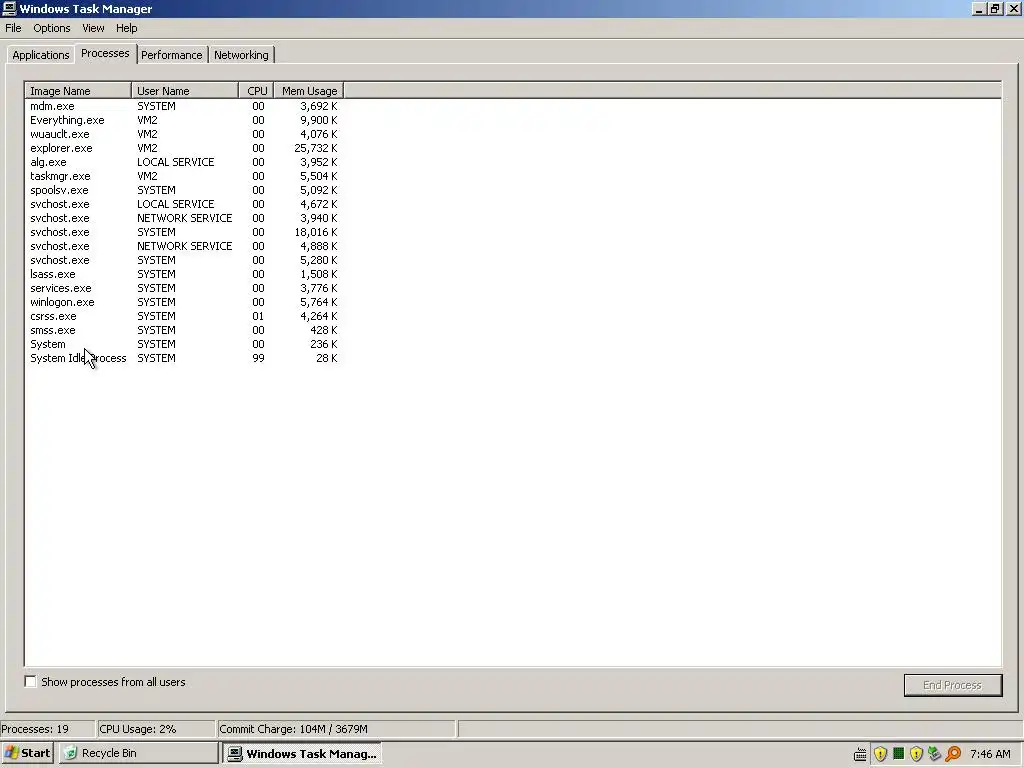Select the csrss.exe process
1024x768 pixels.
tap(184, 316)
